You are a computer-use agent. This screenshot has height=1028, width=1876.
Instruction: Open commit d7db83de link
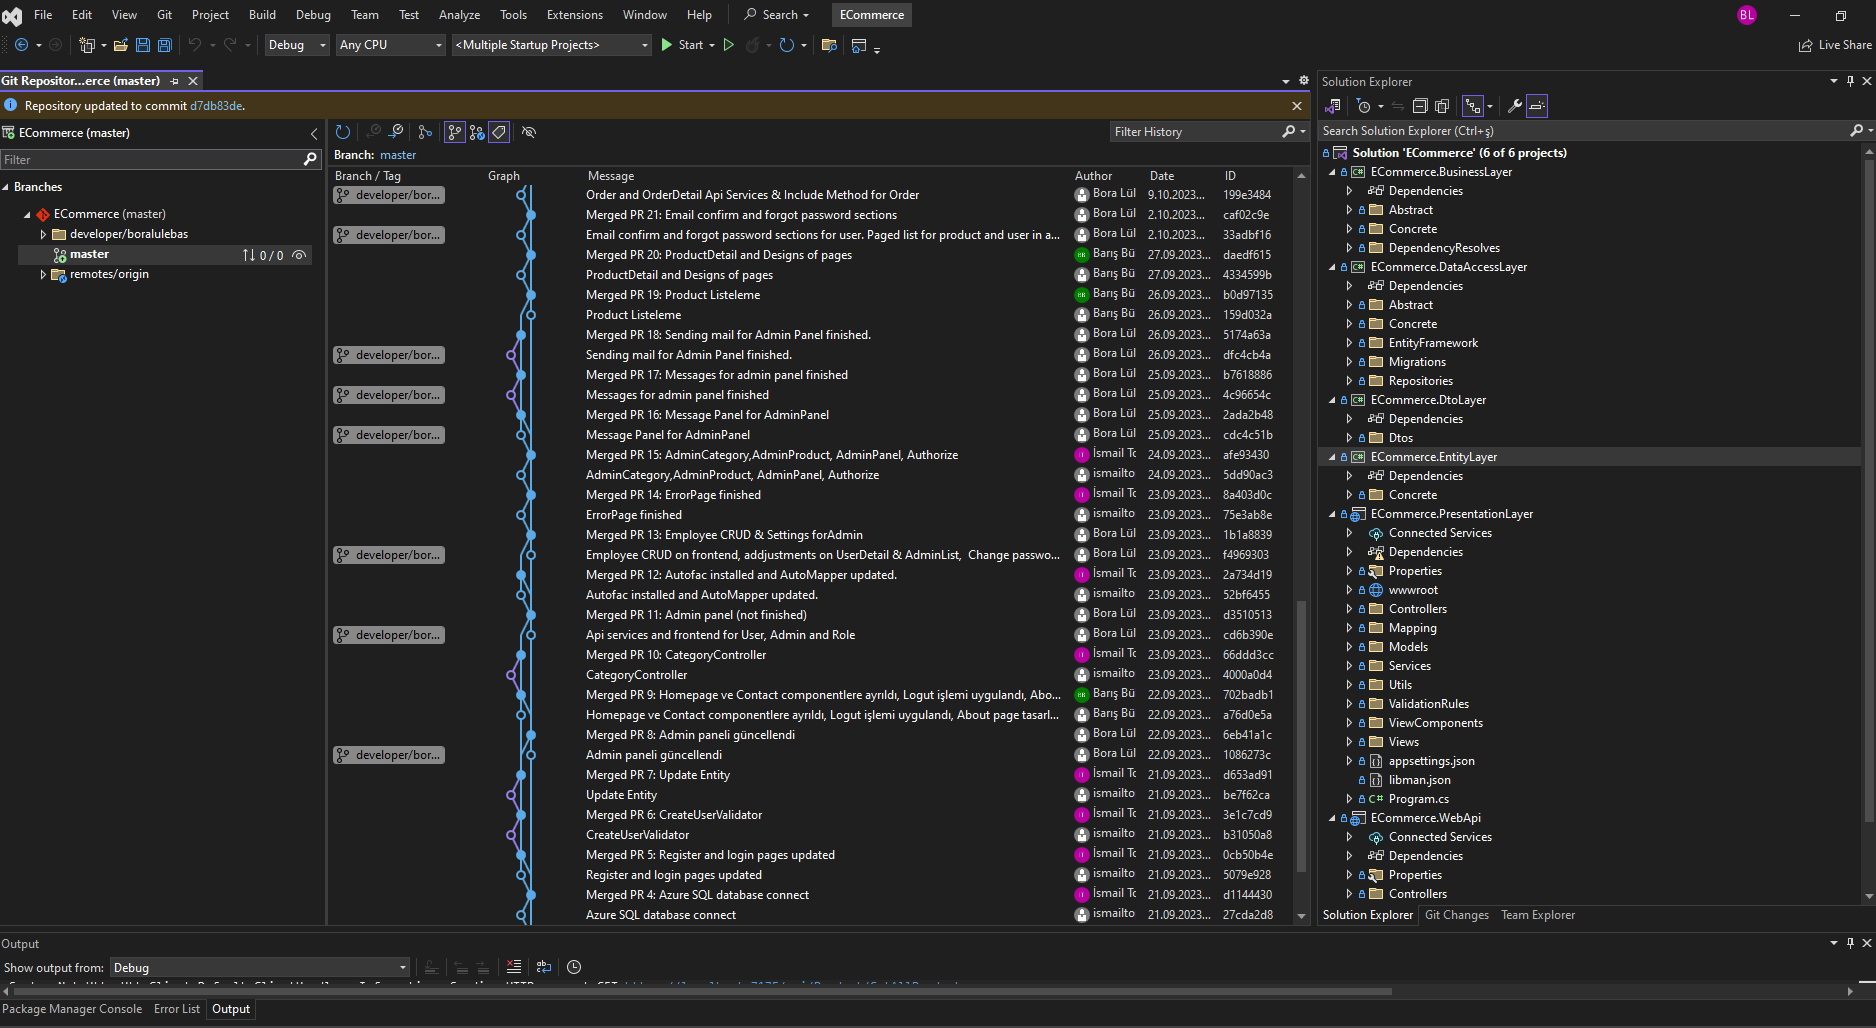click(x=216, y=106)
